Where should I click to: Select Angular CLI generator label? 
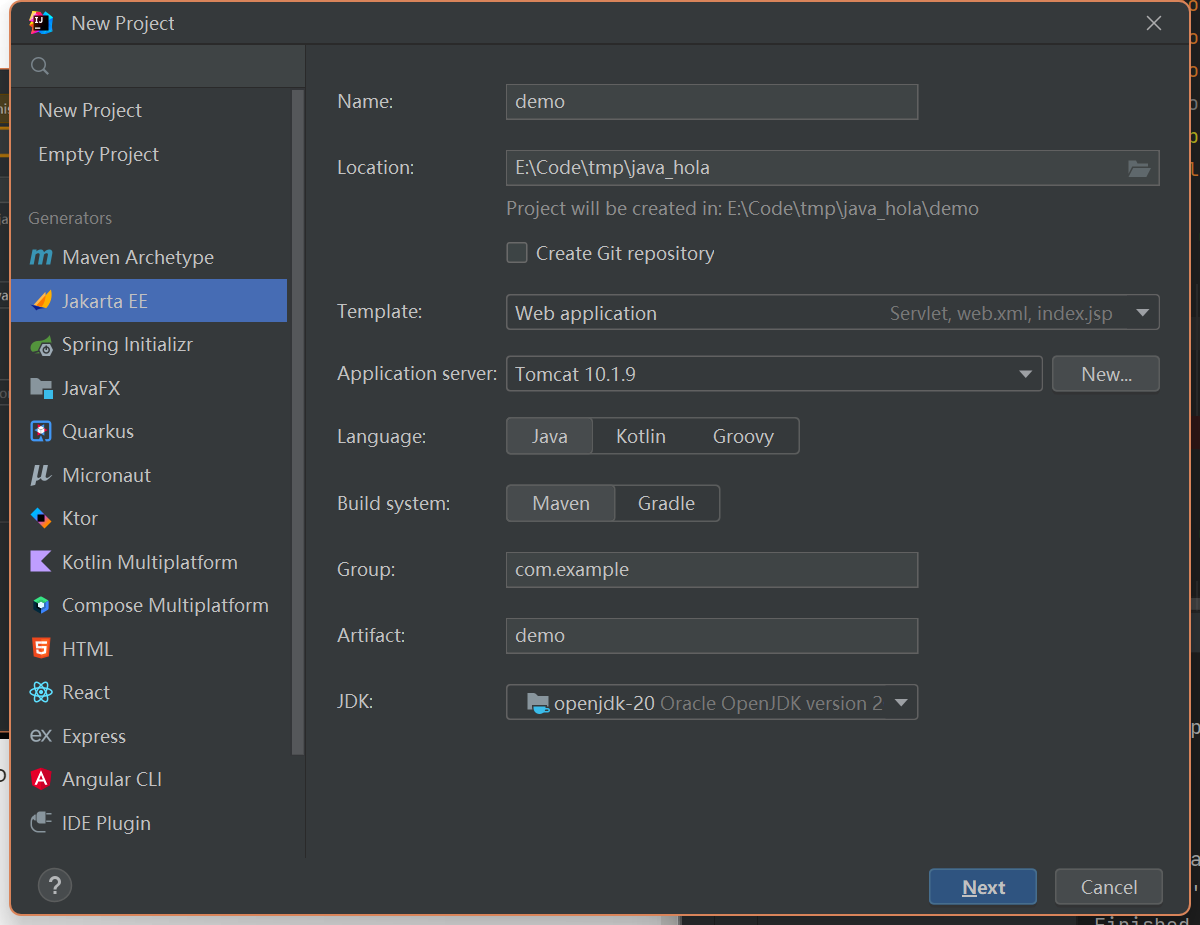click(x=112, y=779)
